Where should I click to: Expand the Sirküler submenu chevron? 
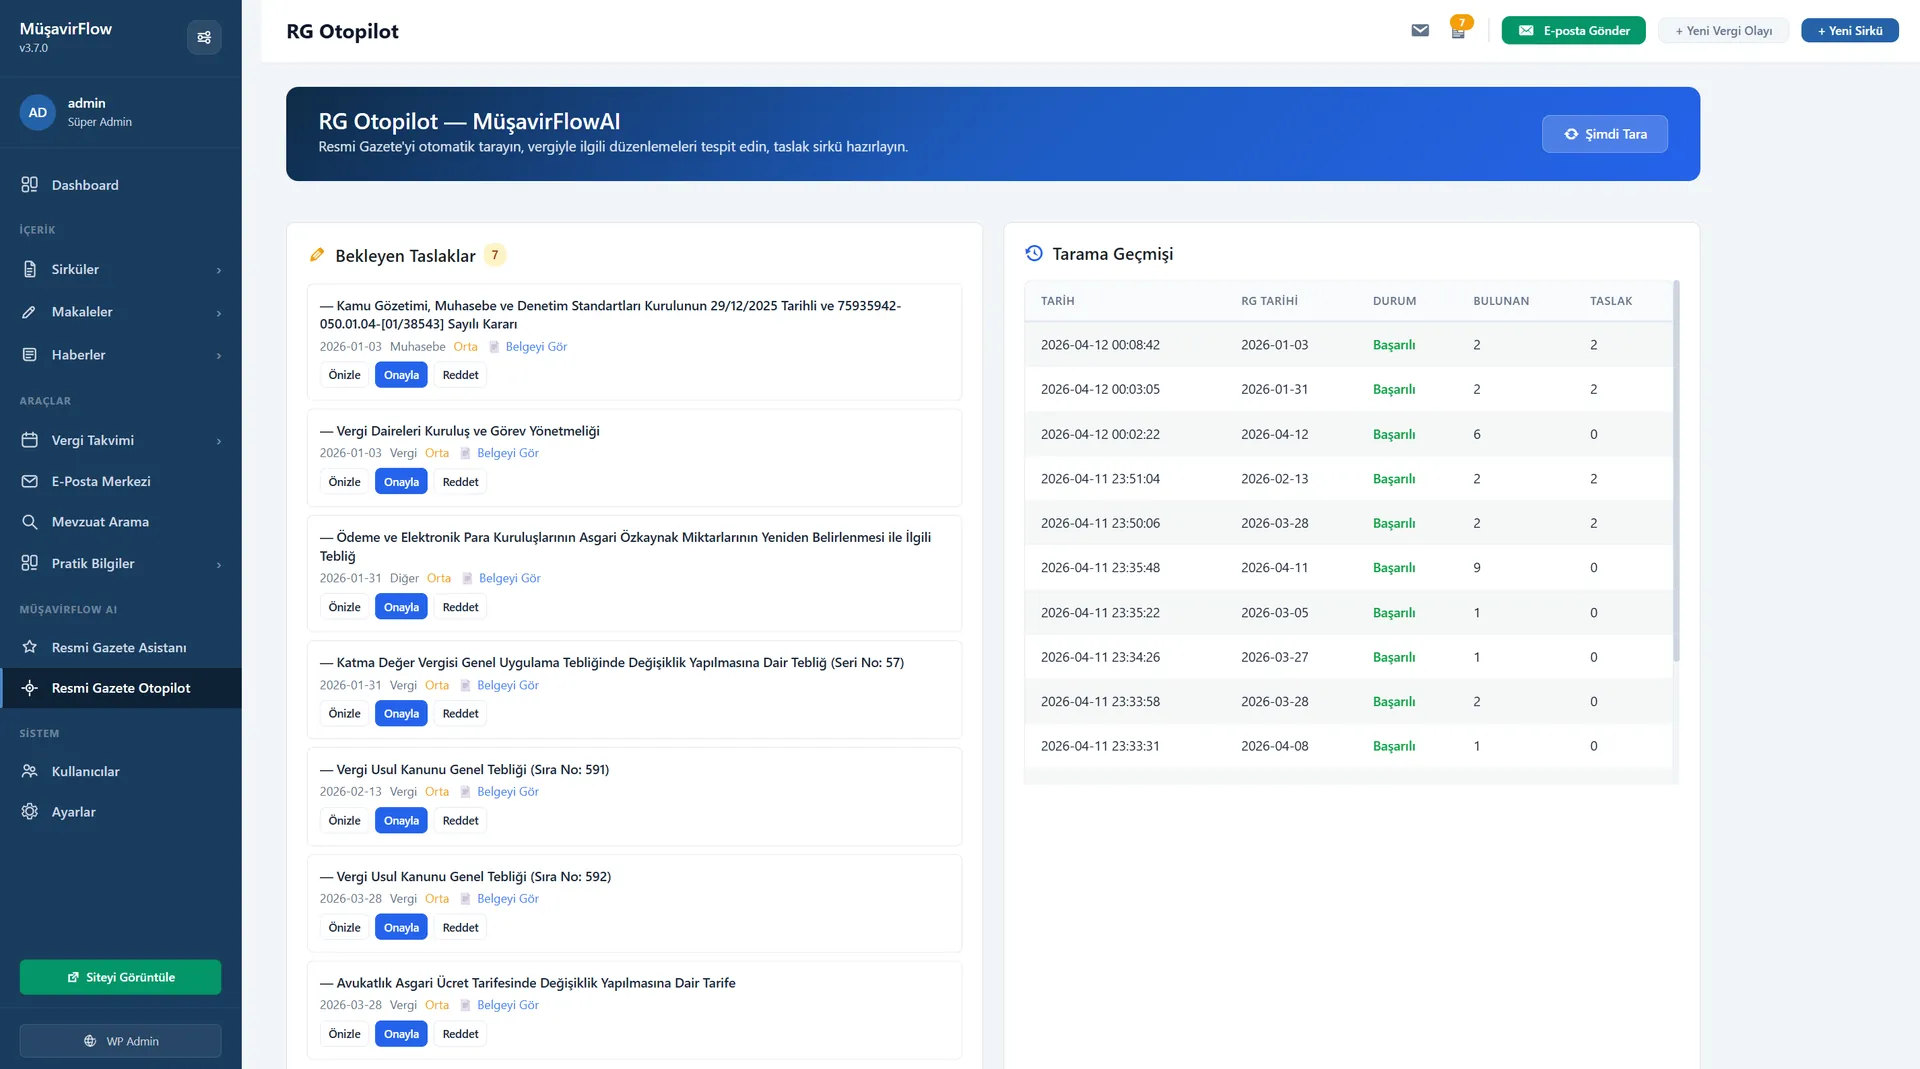(x=219, y=270)
